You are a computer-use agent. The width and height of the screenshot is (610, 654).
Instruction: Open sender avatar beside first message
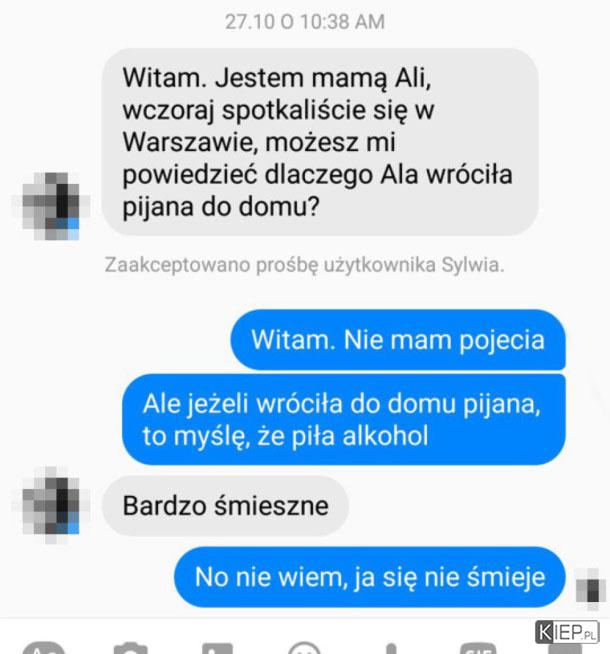tap(51, 206)
